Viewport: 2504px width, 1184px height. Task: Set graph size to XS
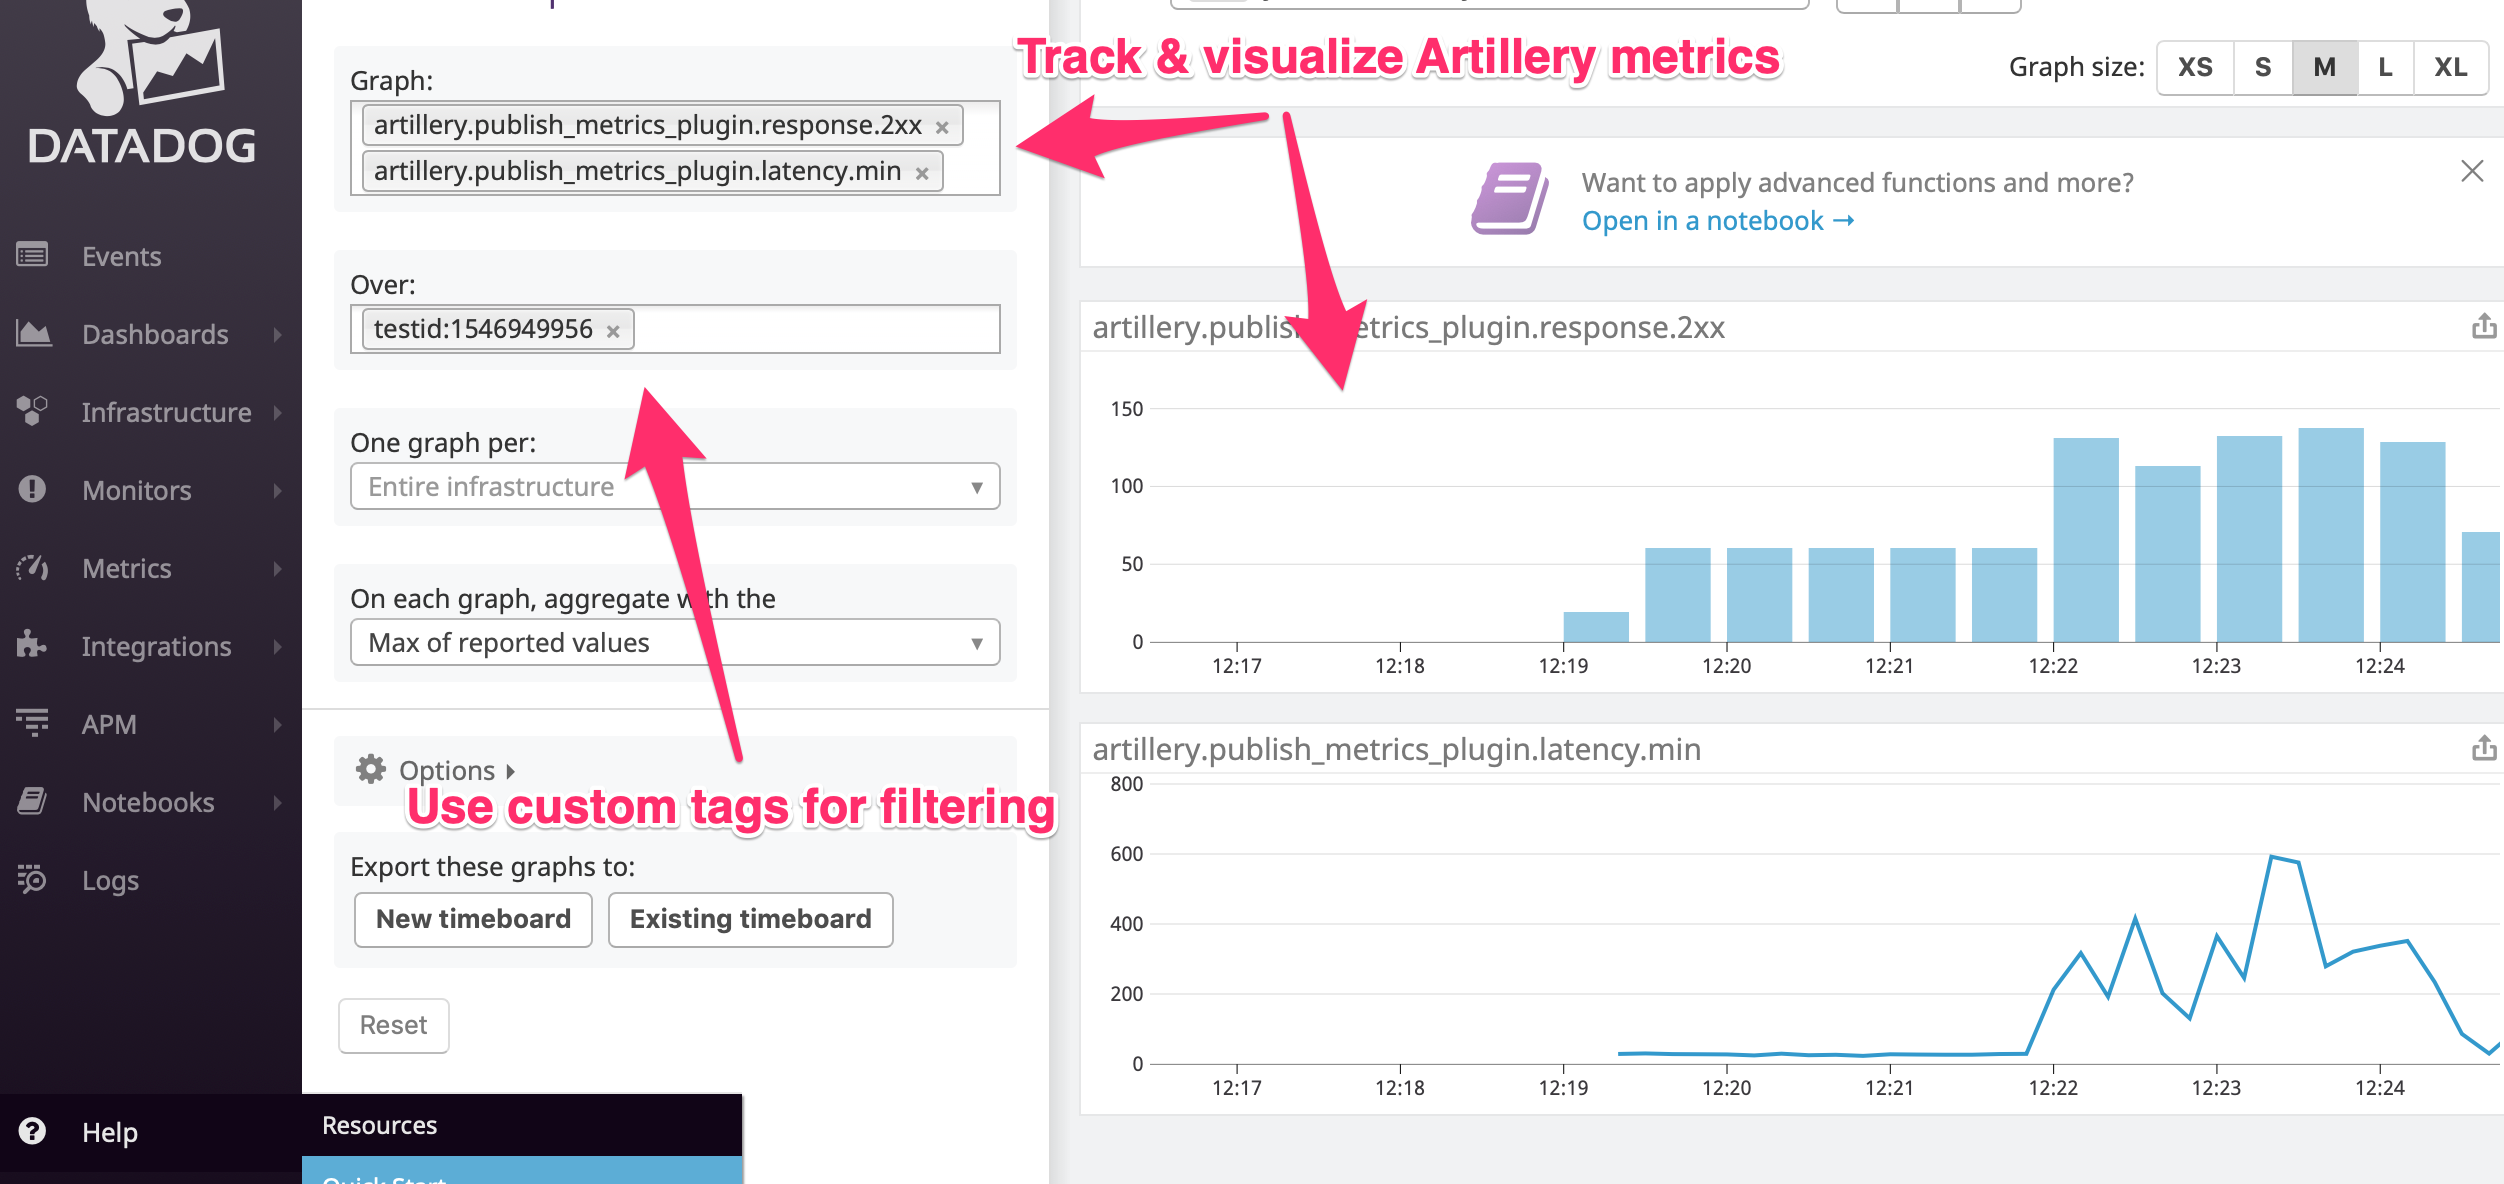point(2194,67)
